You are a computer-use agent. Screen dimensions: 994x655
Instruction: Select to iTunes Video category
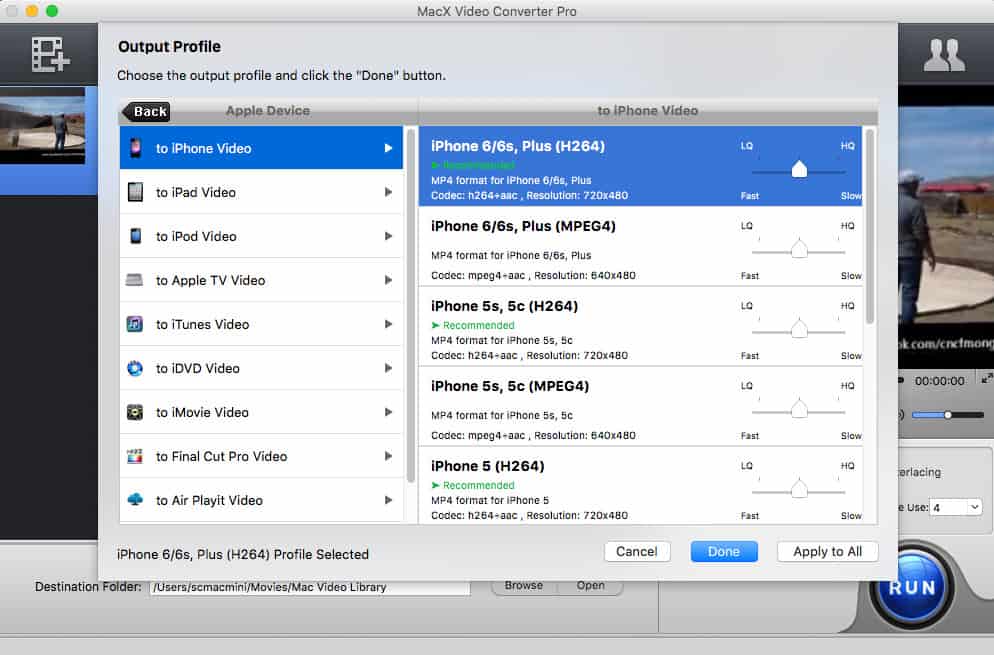261,324
